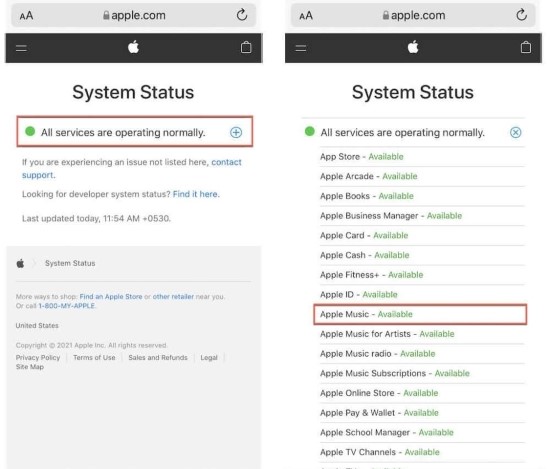Tap the apple.com address bar in left screenshot

(134, 15)
